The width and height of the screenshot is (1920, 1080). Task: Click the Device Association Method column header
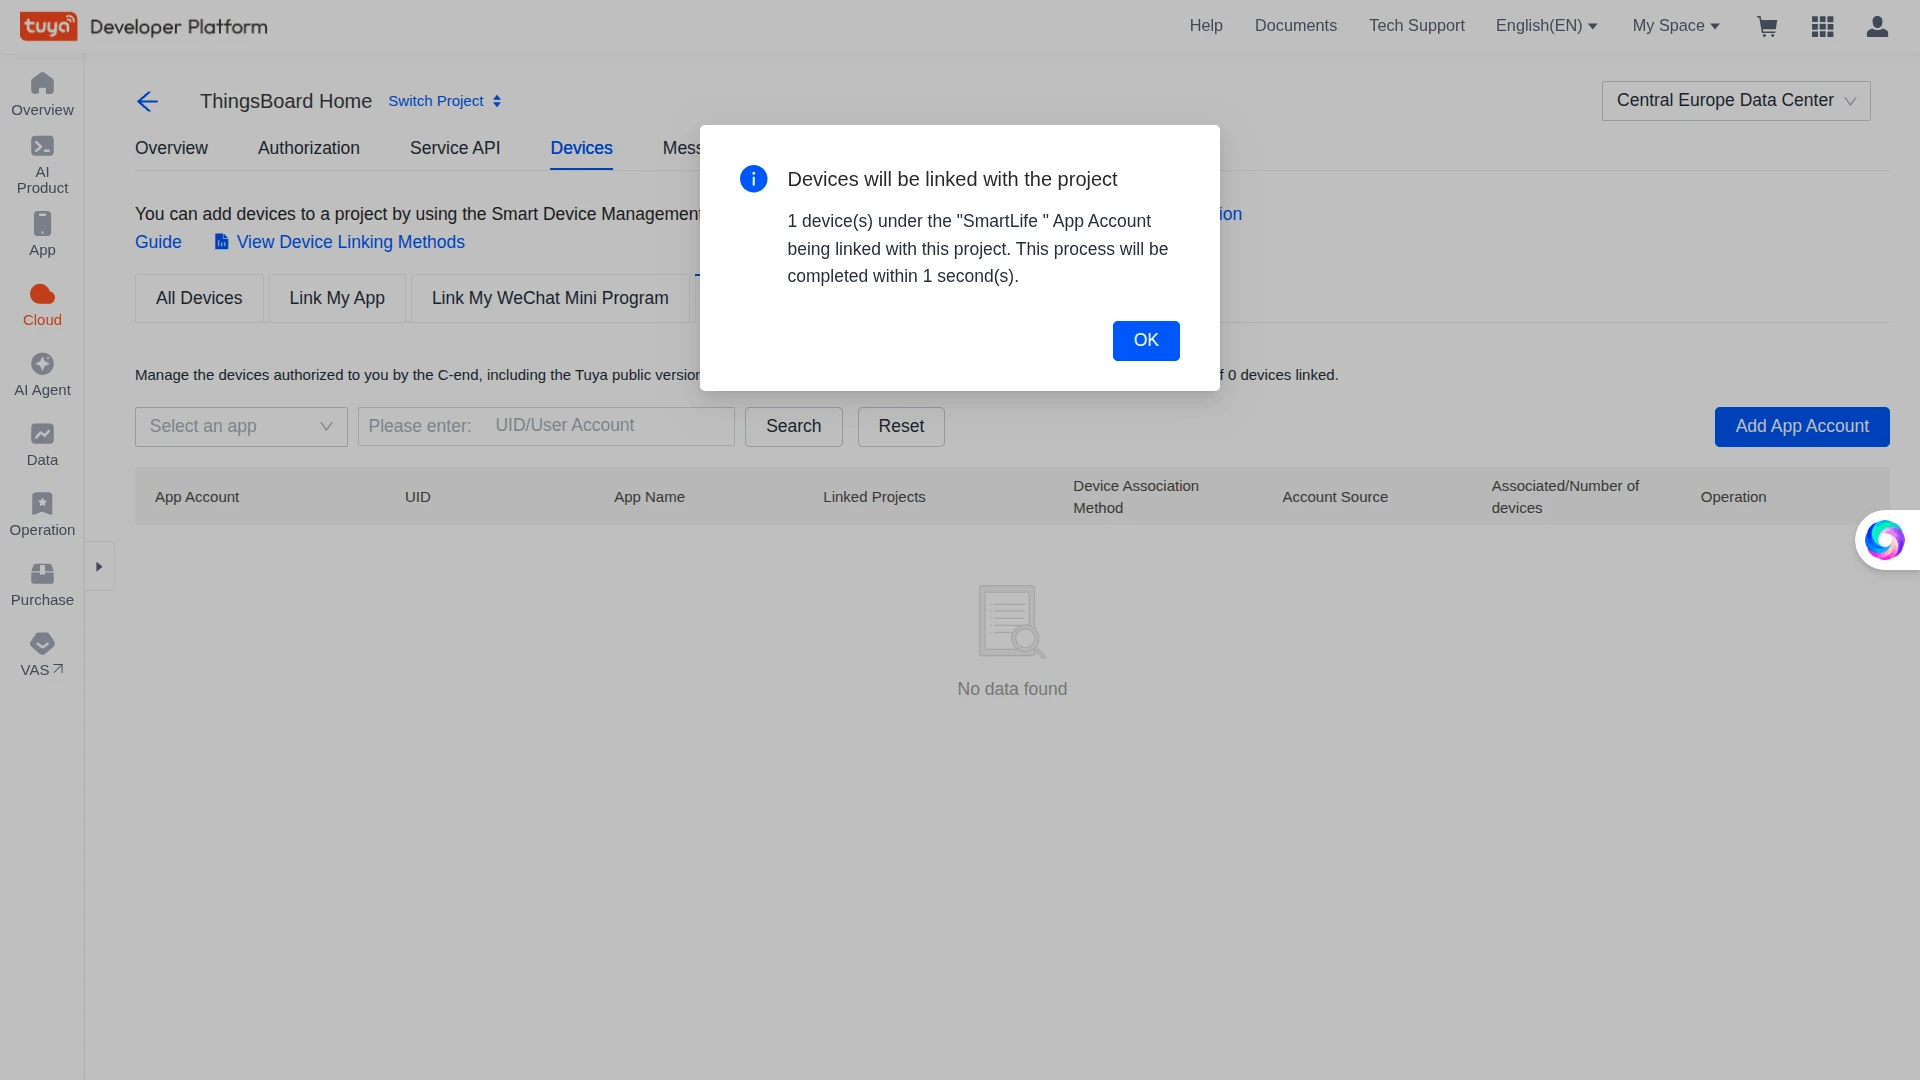(1136, 497)
